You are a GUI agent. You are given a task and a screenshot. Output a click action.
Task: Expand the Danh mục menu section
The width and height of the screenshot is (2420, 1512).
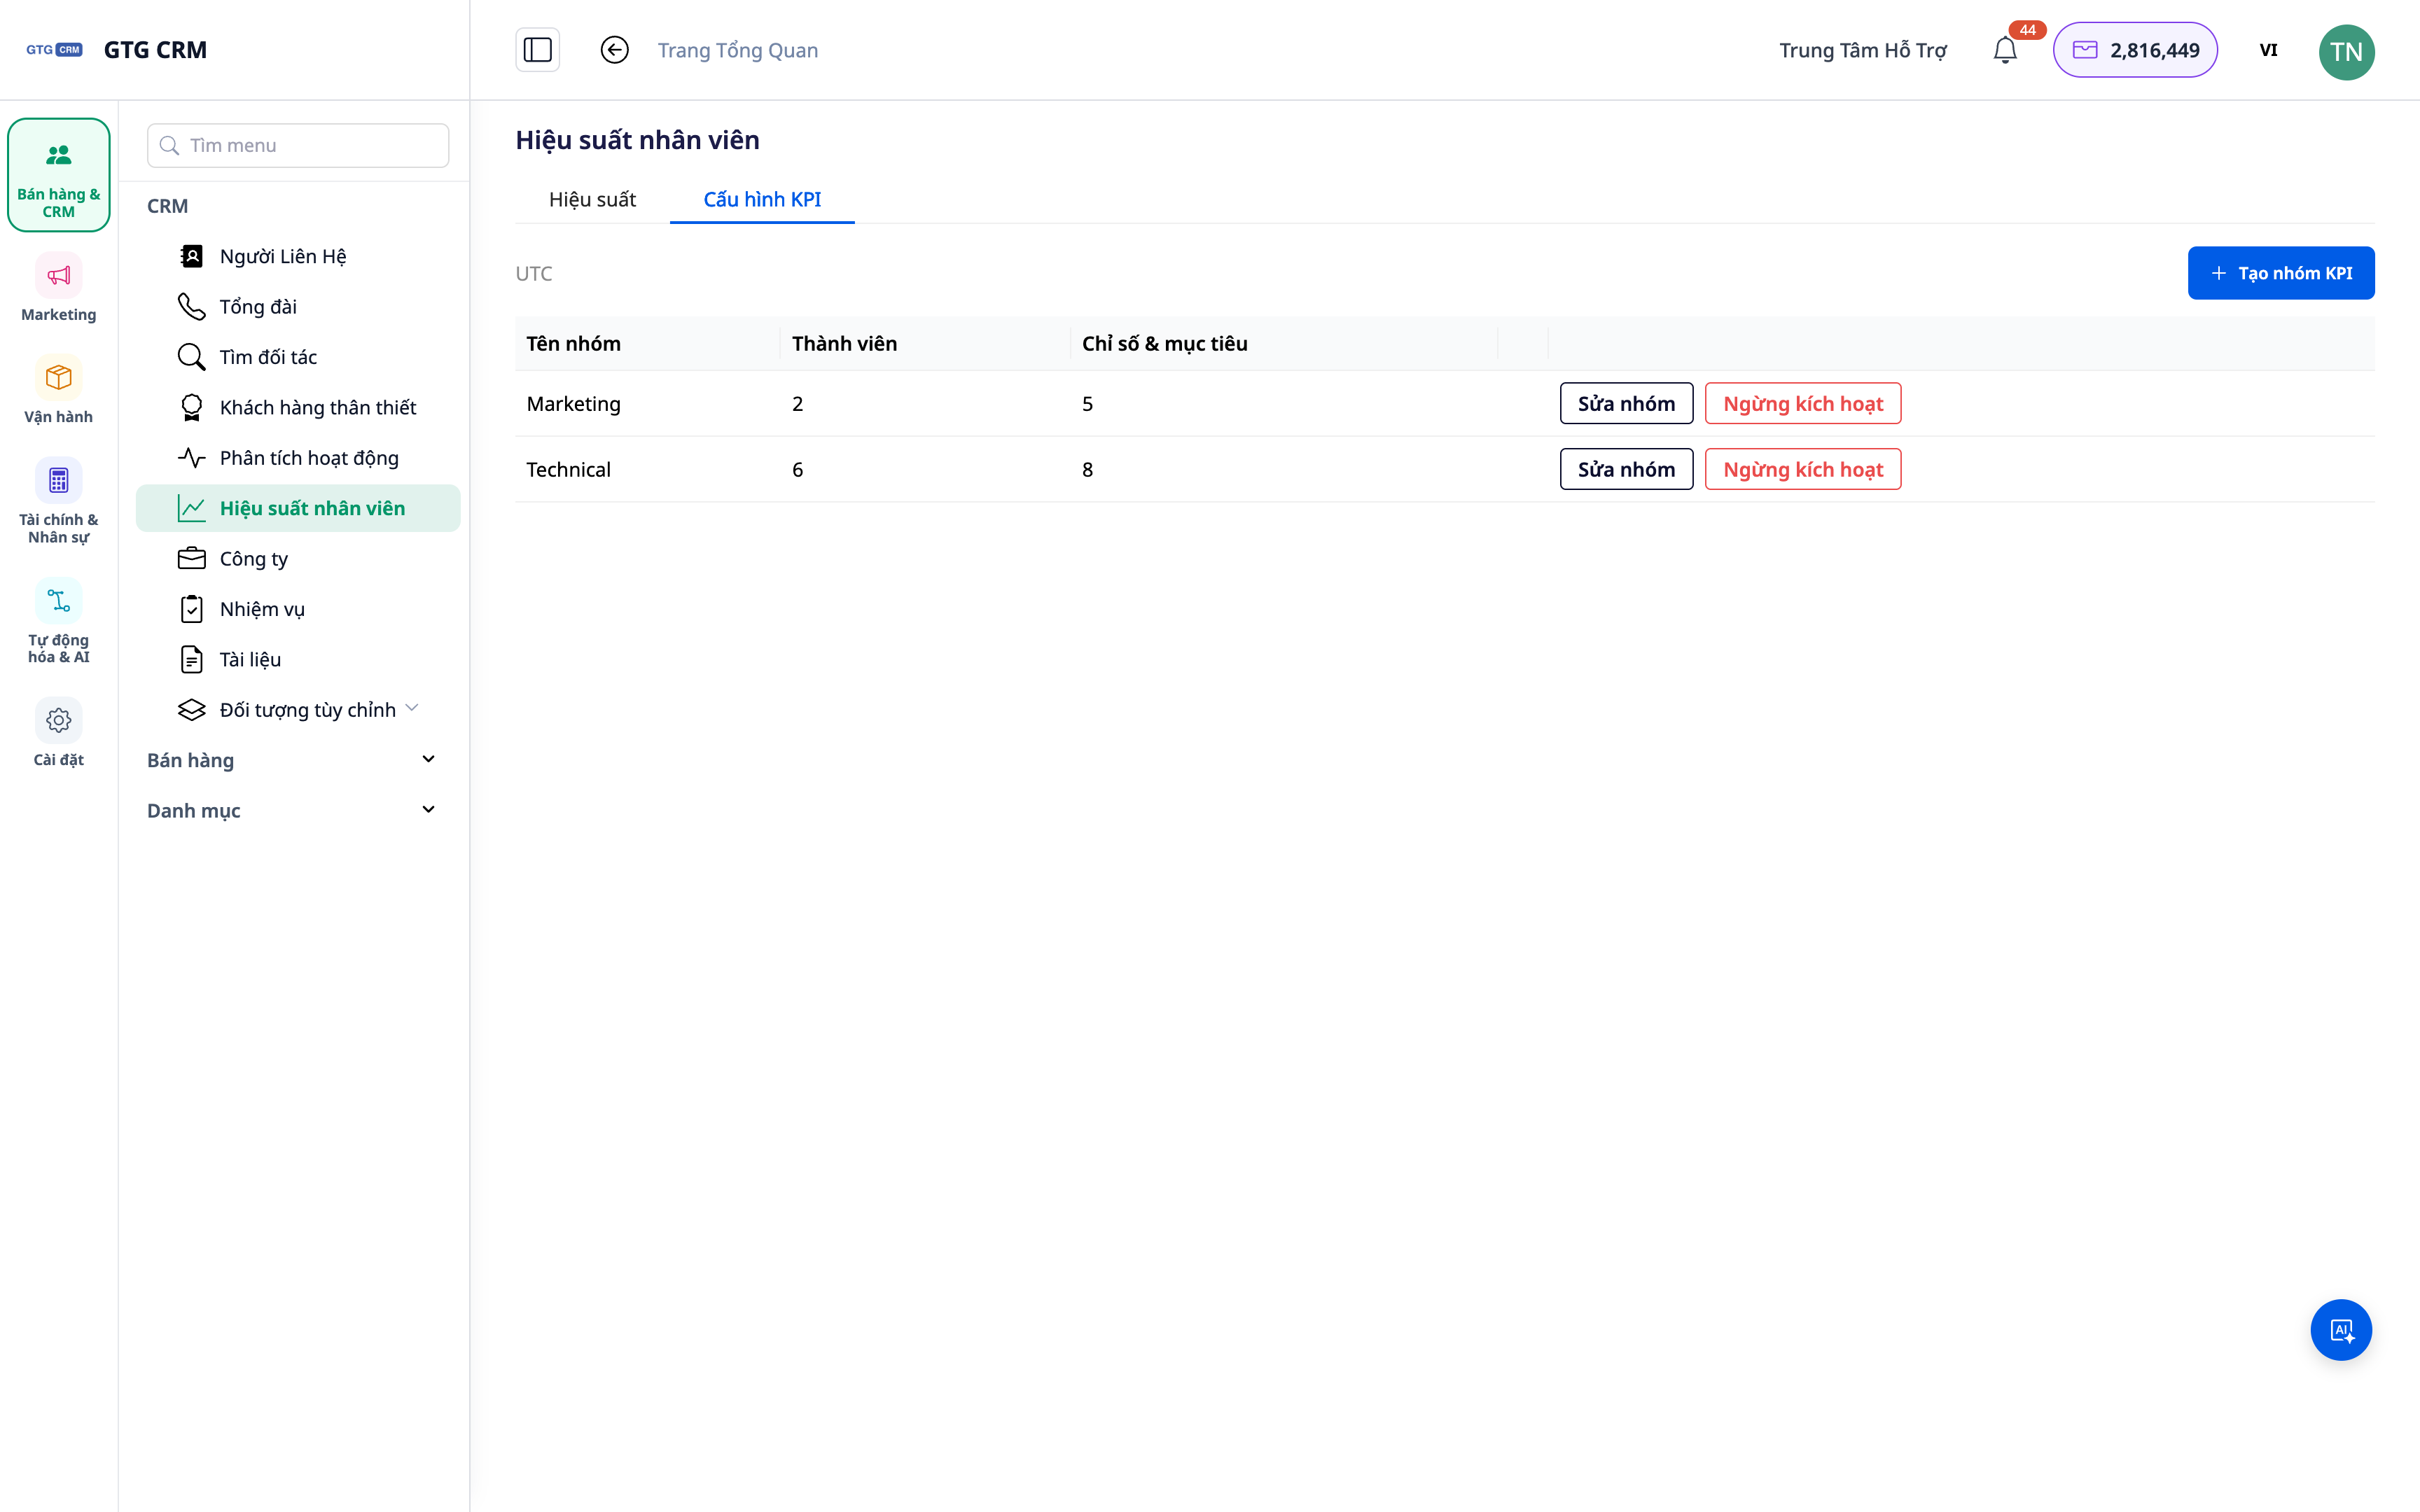point(297,810)
